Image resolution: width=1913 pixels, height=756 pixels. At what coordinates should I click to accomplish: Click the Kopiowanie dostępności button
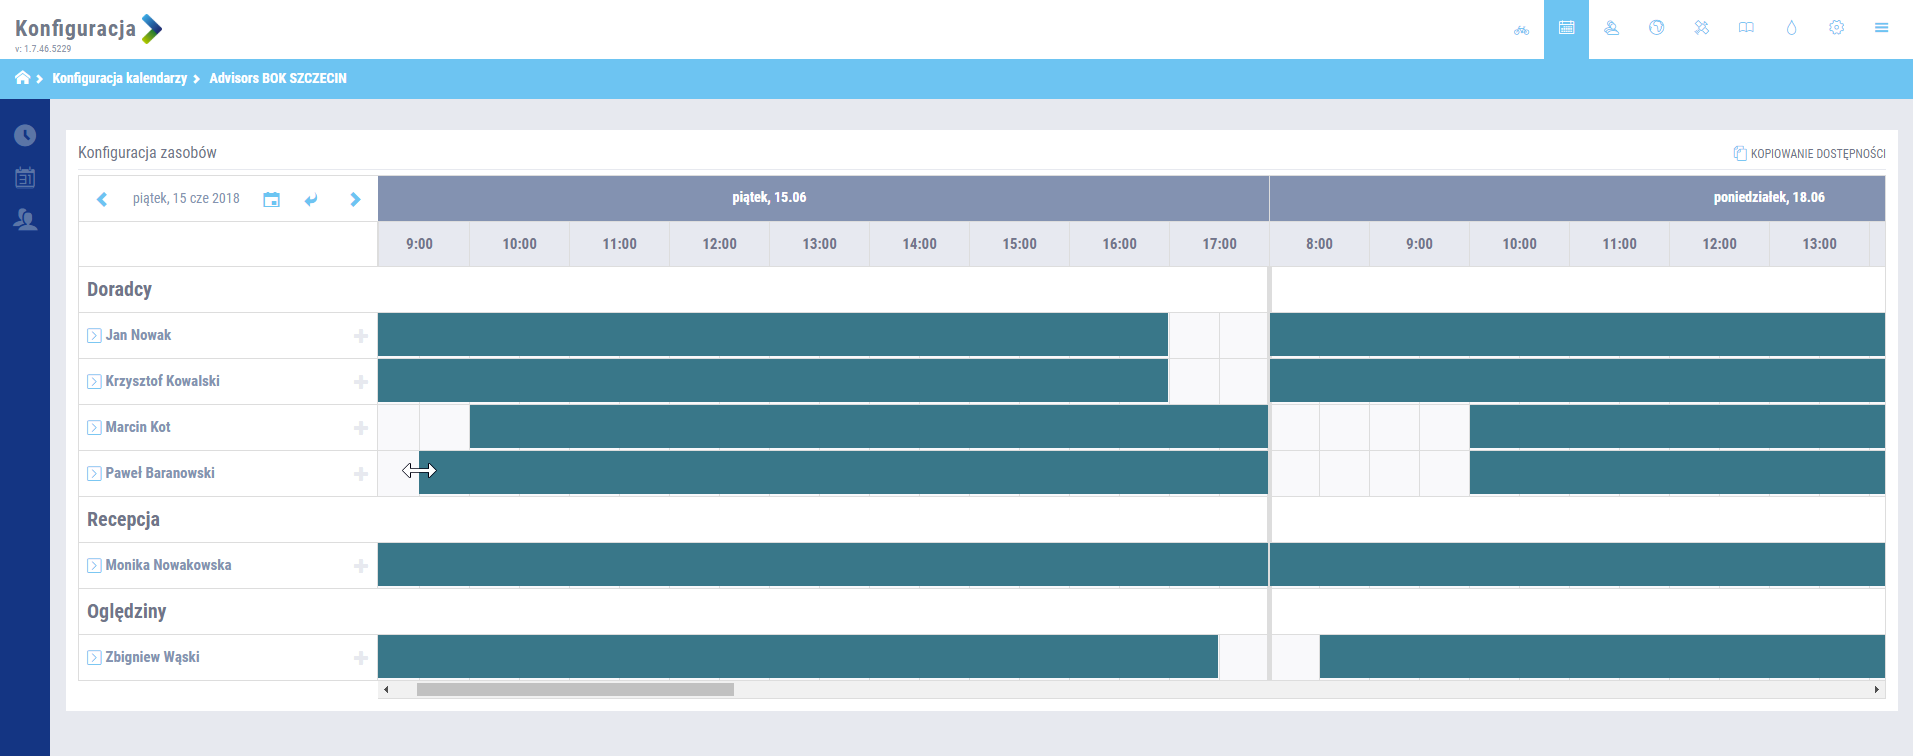1809,153
